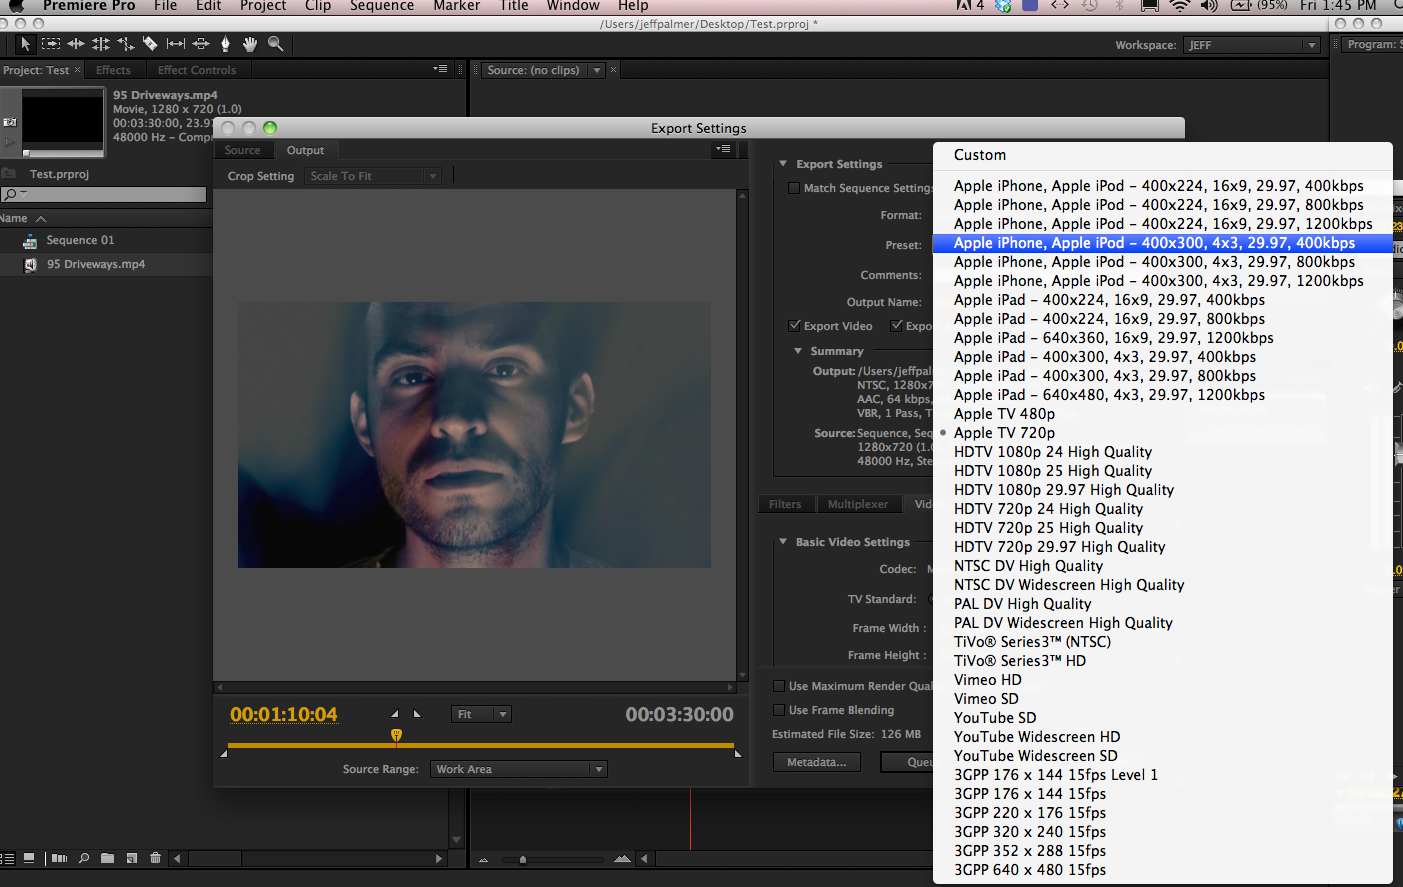Switch project panel to icon view
This screenshot has height=887, width=1403.
click(x=30, y=858)
